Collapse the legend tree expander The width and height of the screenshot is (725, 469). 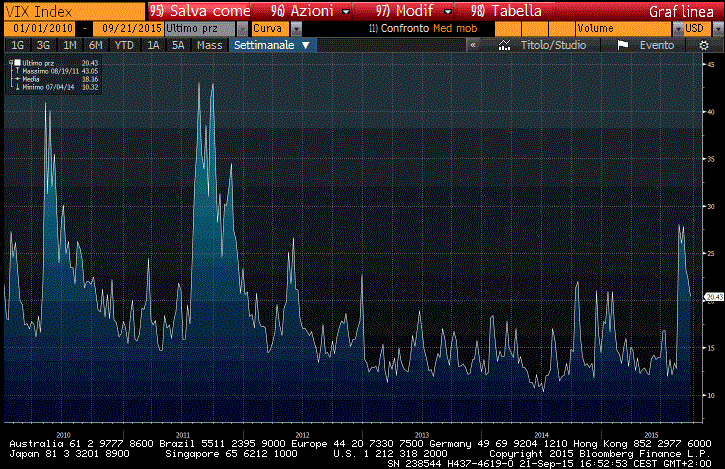[x=9, y=63]
